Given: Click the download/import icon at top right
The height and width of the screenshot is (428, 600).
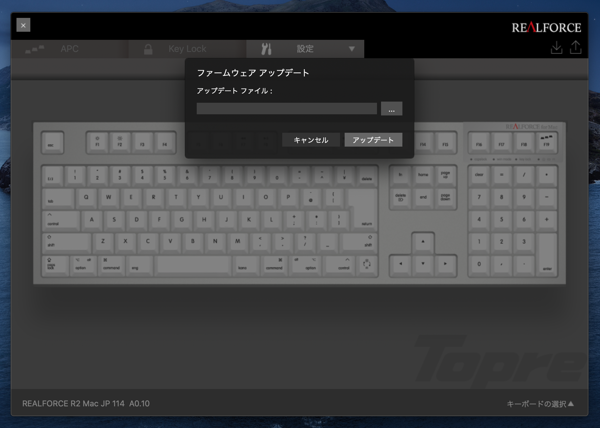Looking at the screenshot, I should tap(556, 48).
